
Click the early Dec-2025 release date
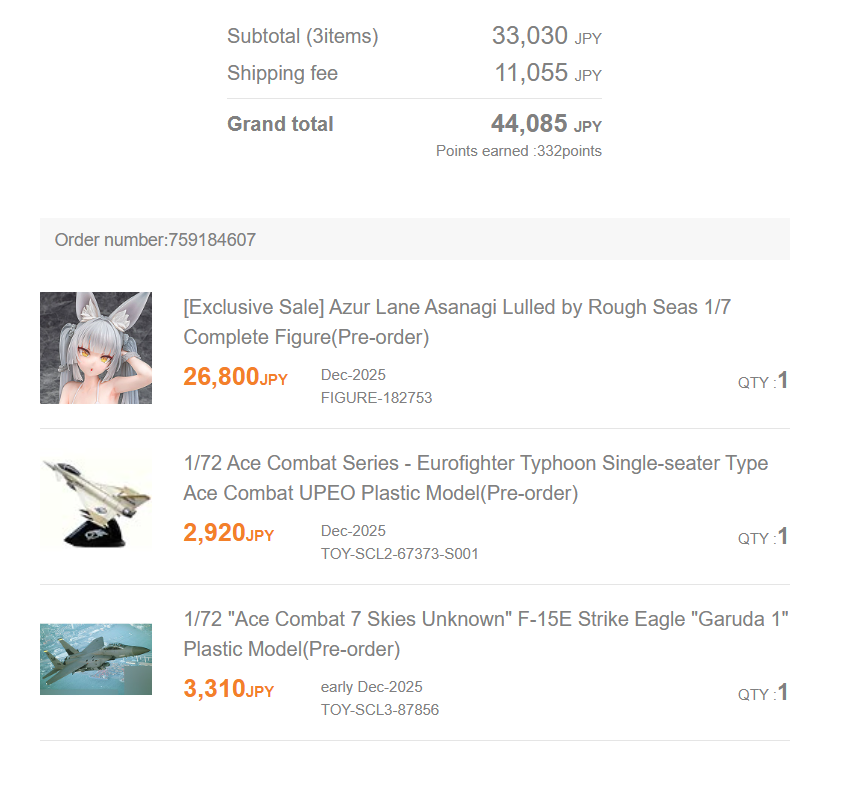(x=371, y=687)
